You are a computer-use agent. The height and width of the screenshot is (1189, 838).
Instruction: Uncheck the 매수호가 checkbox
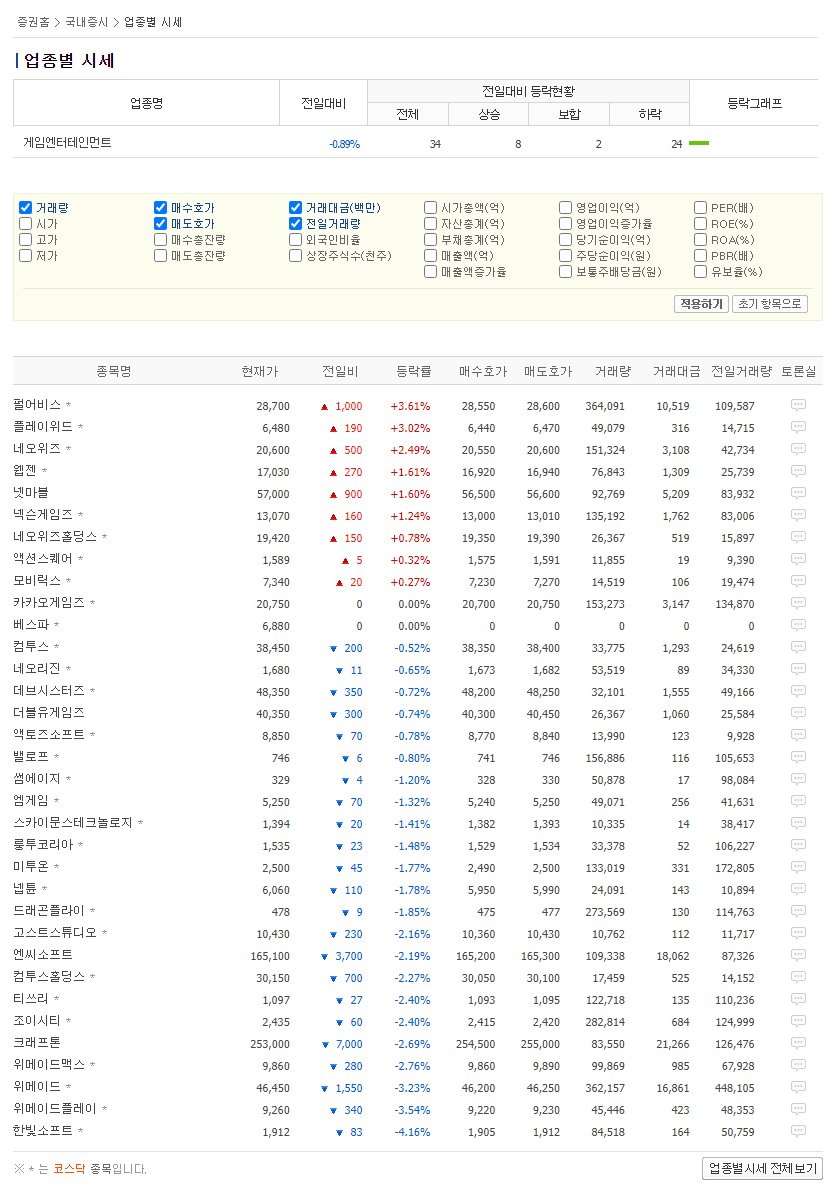point(160,208)
